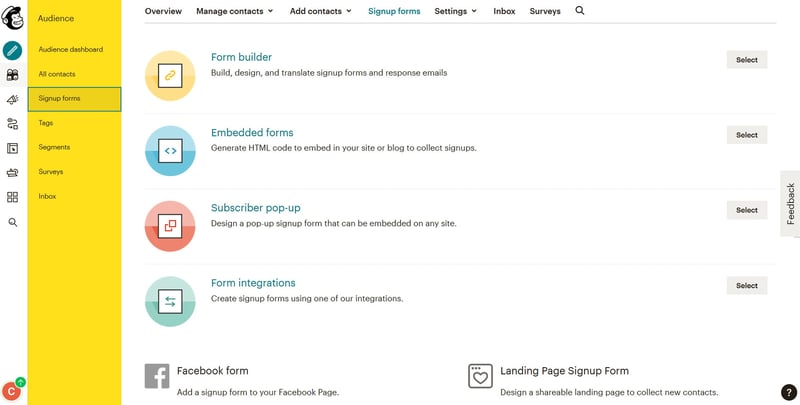Click the left sidebar search icon
This screenshot has height=405, width=800.
point(13,222)
